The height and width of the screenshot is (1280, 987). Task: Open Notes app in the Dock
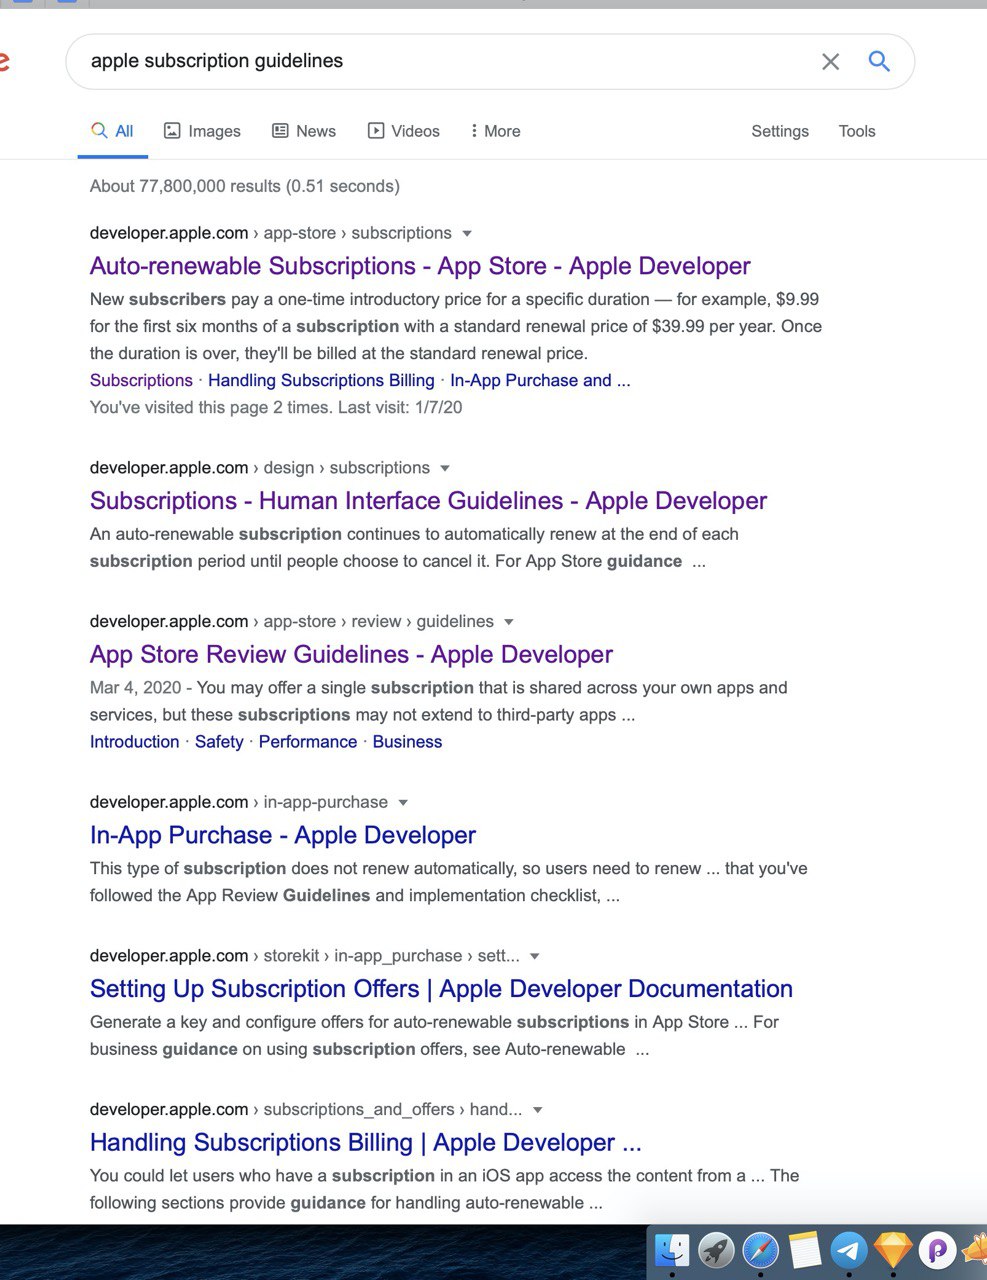coord(804,1250)
